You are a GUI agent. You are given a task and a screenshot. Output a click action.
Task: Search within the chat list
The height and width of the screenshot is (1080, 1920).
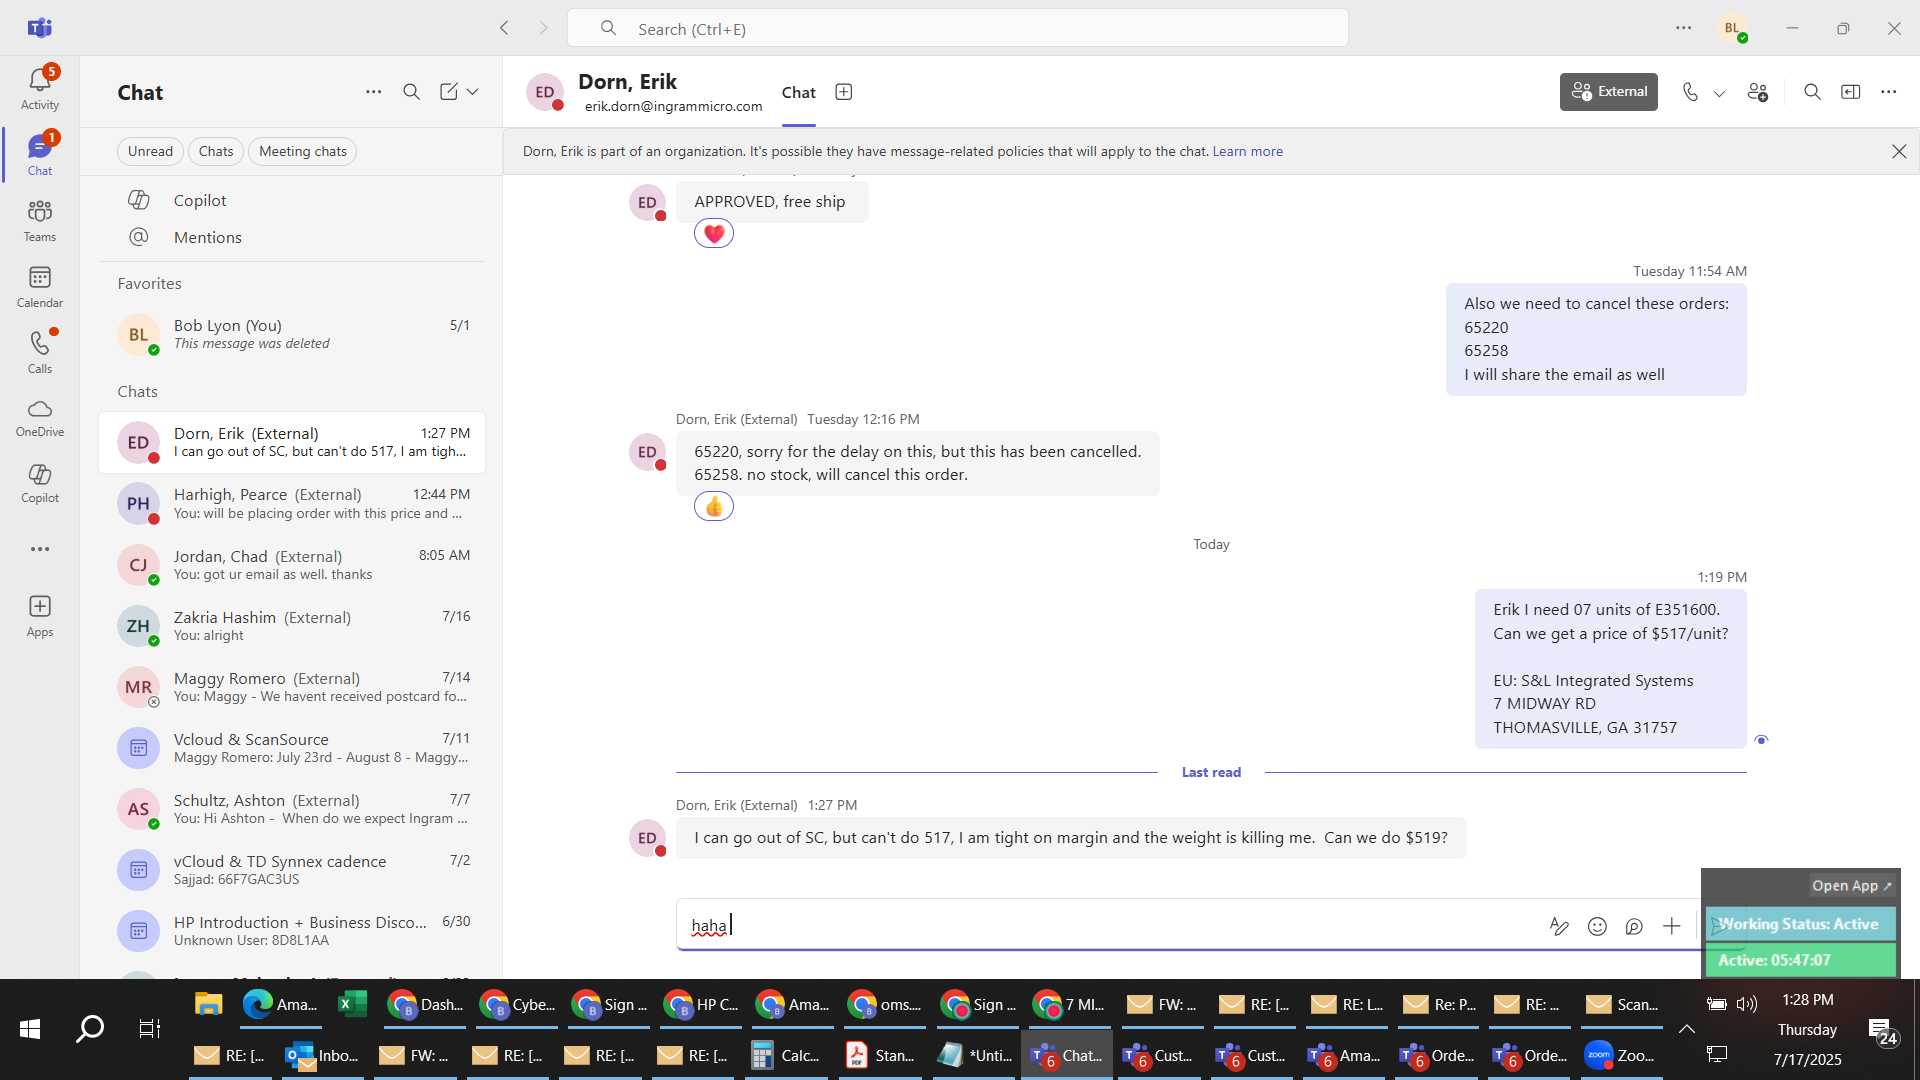pos(411,92)
